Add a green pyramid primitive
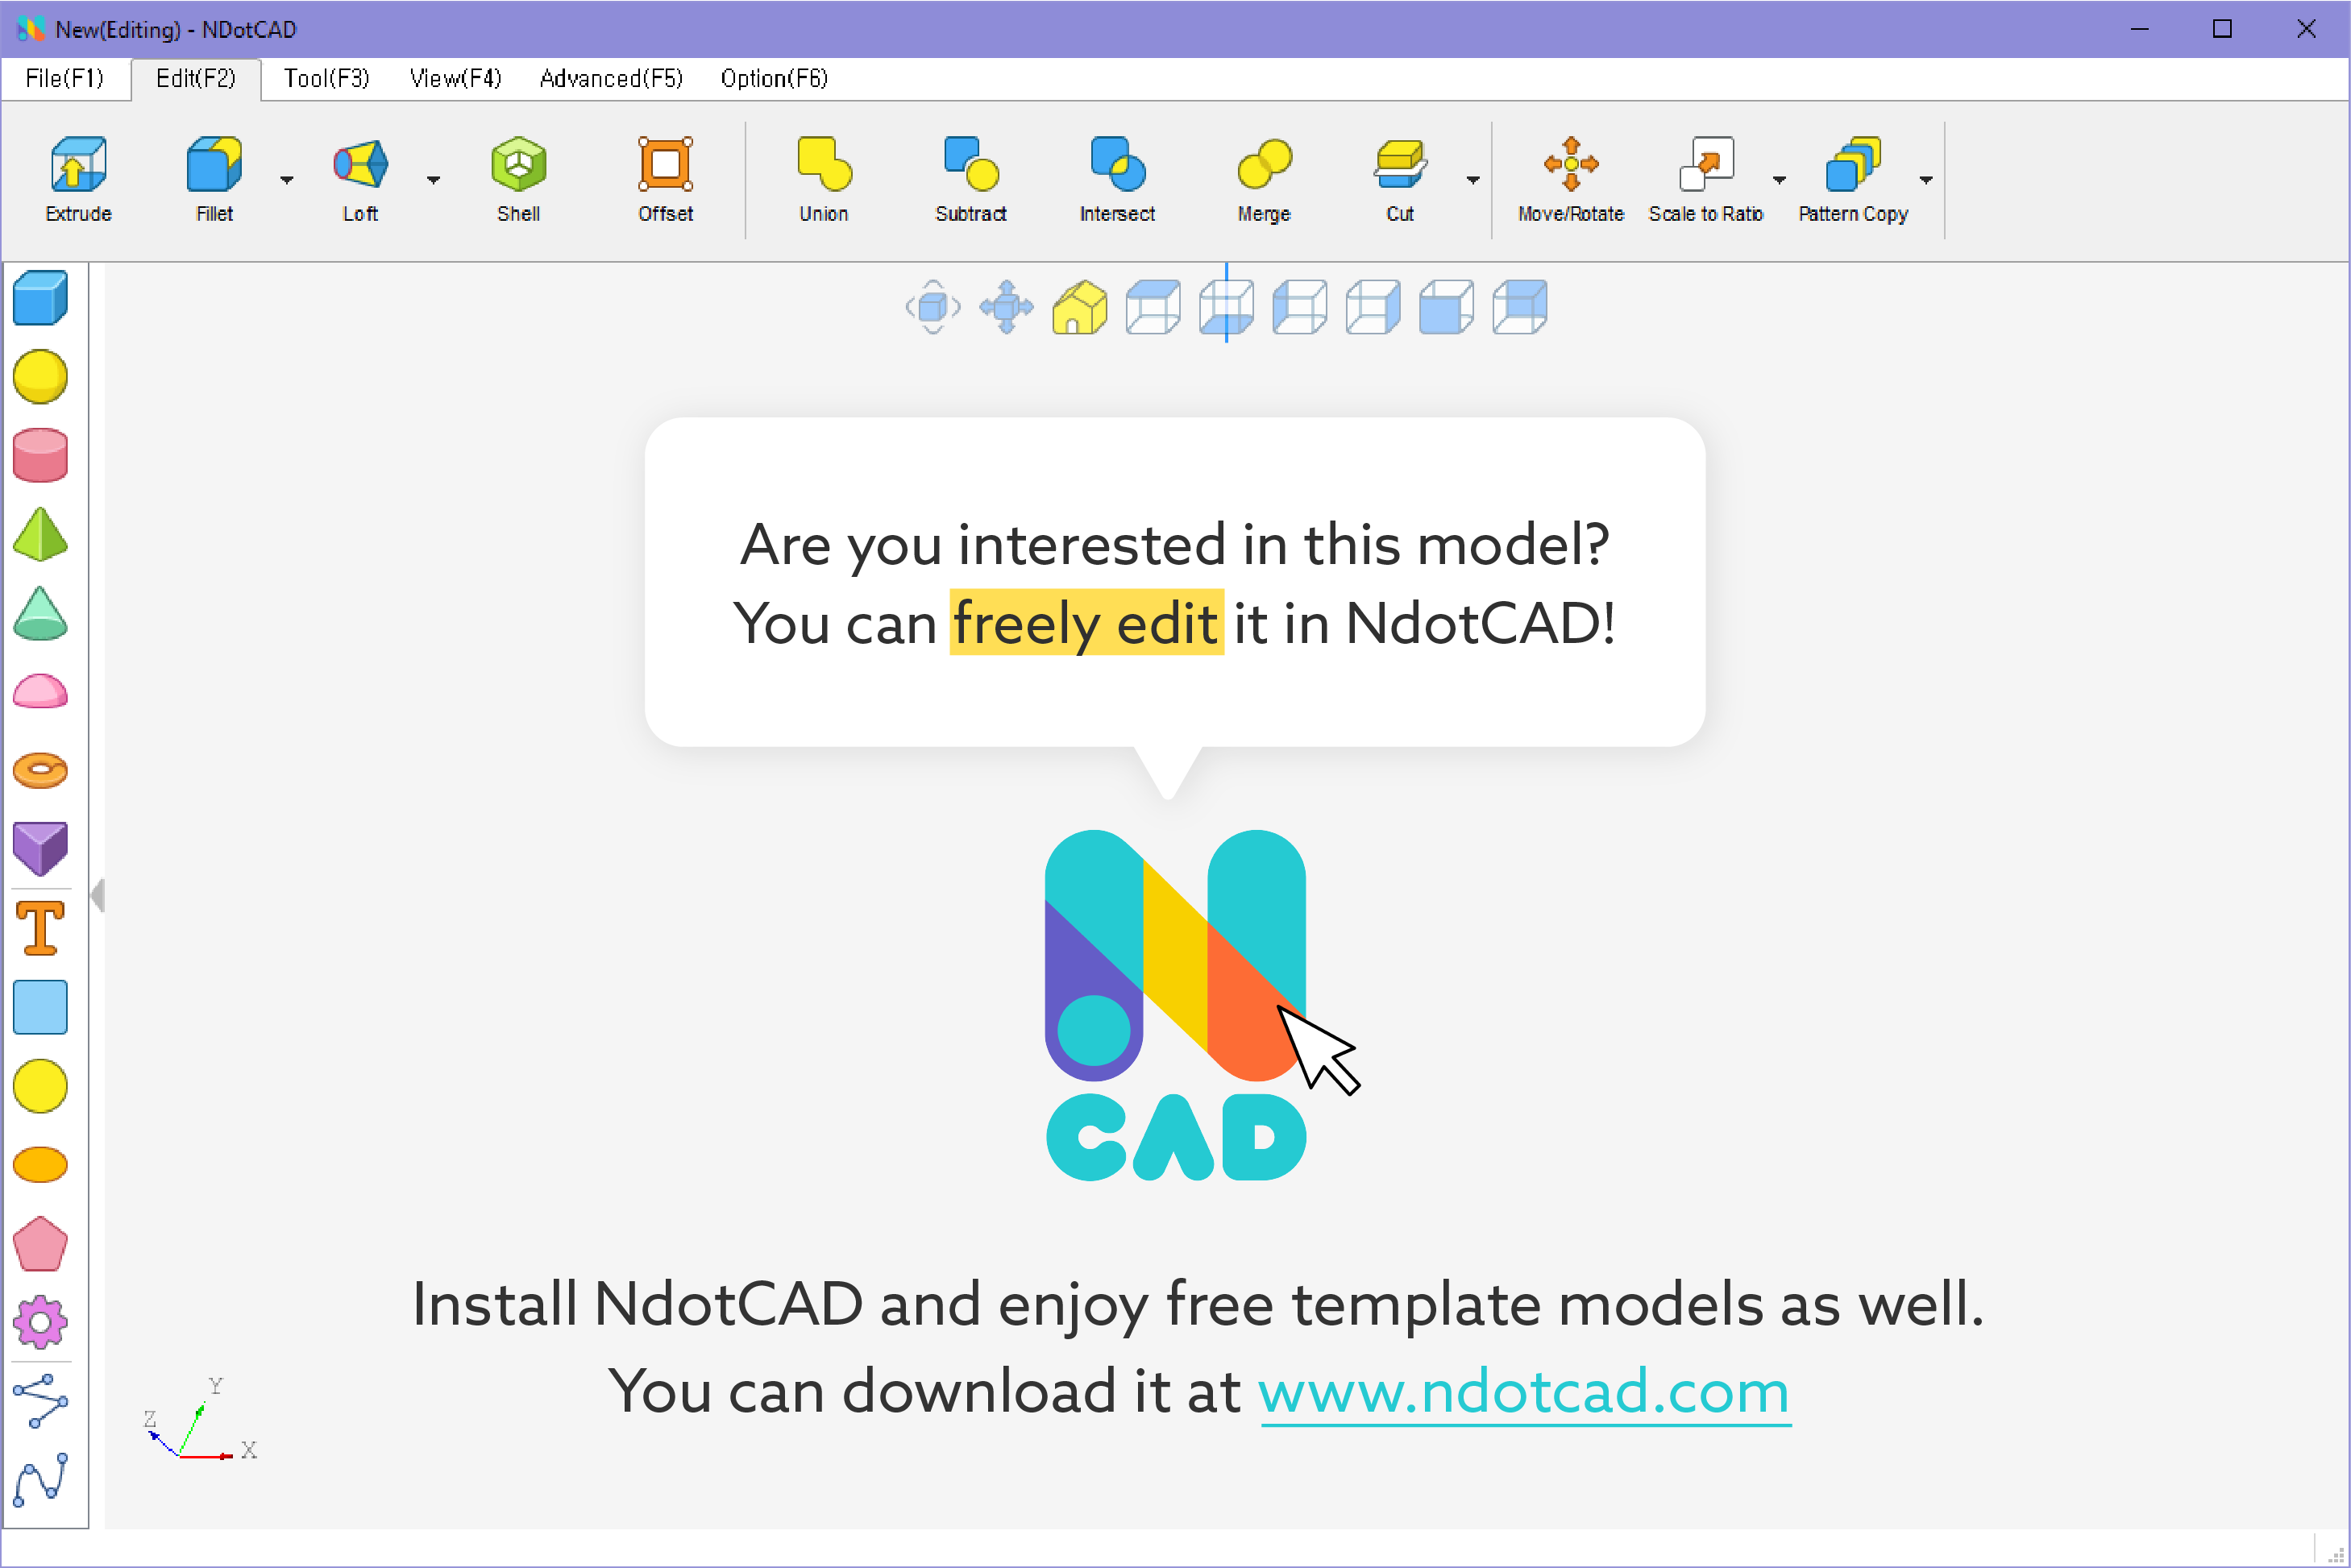Screen dimensions: 2351x1568 coord(40,534)
